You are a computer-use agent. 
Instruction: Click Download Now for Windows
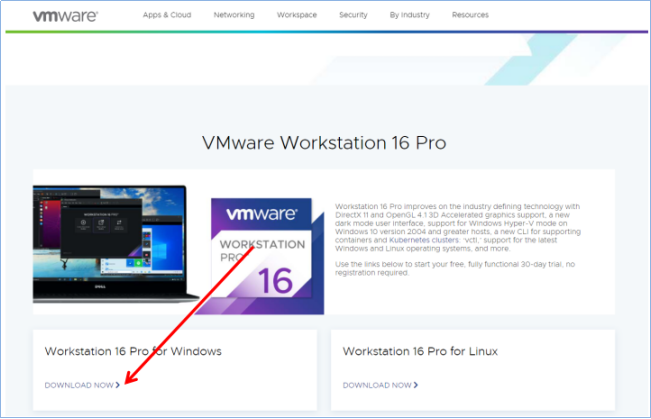82,385
